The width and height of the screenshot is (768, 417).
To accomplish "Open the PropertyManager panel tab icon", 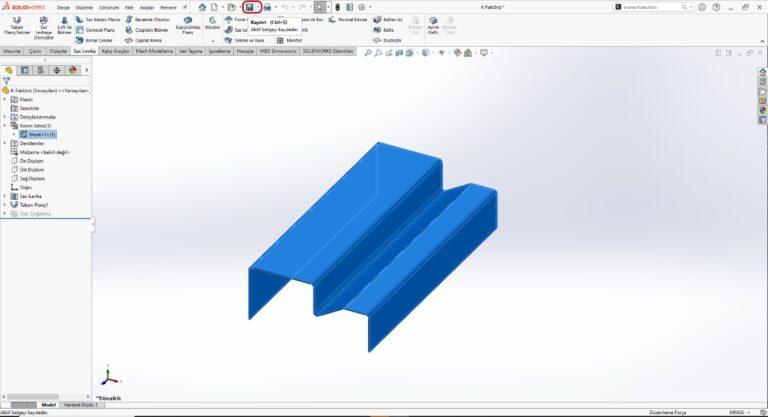I will (25, 70).
